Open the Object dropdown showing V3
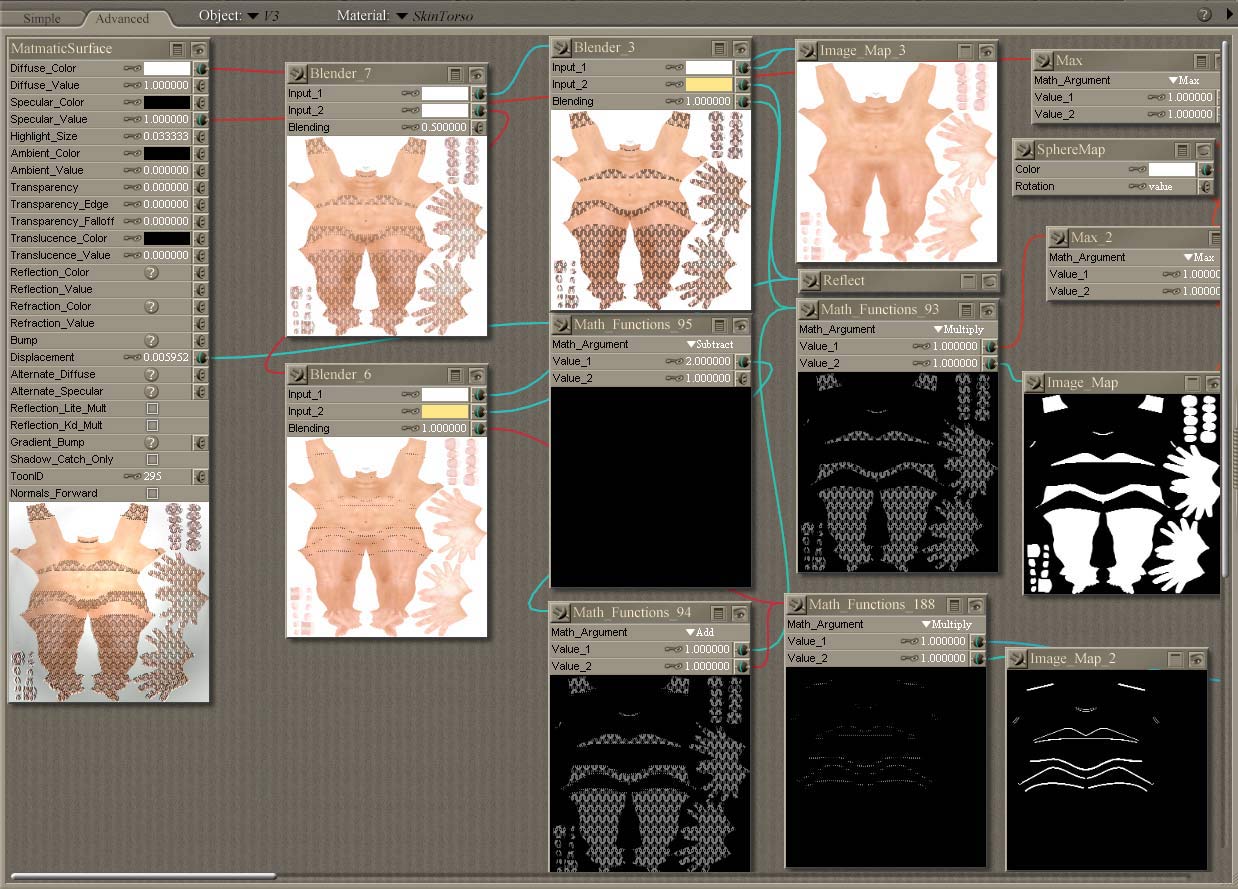 pyautogui.click(x=253, y=16)
